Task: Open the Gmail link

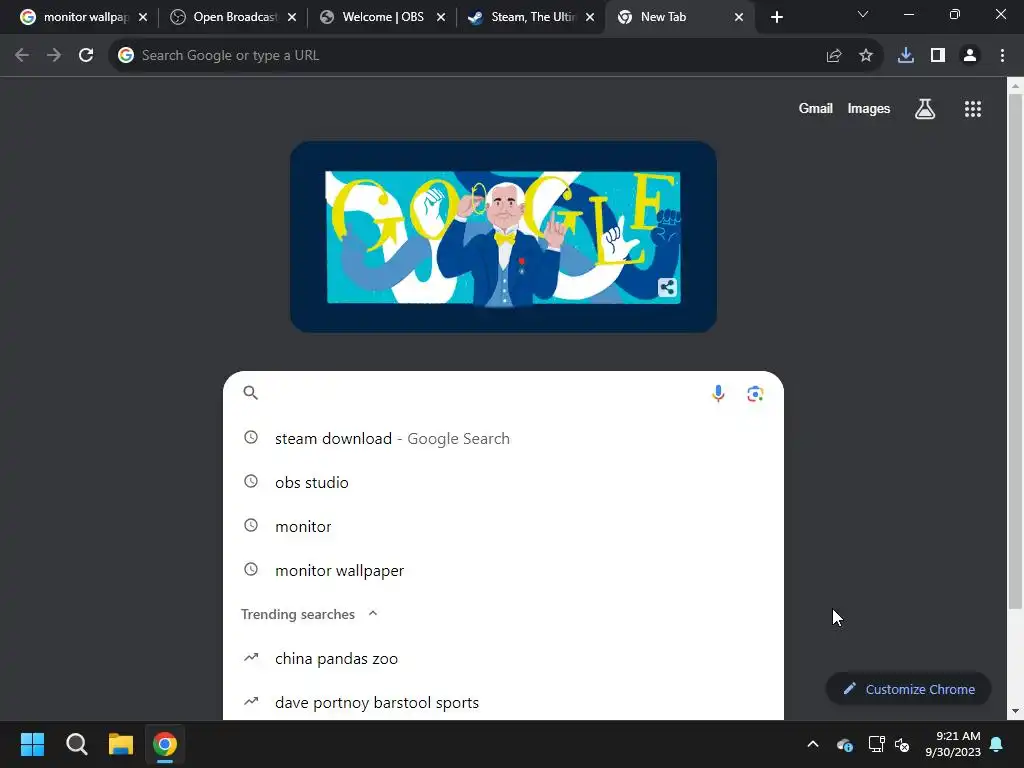Action: [815, 108]
